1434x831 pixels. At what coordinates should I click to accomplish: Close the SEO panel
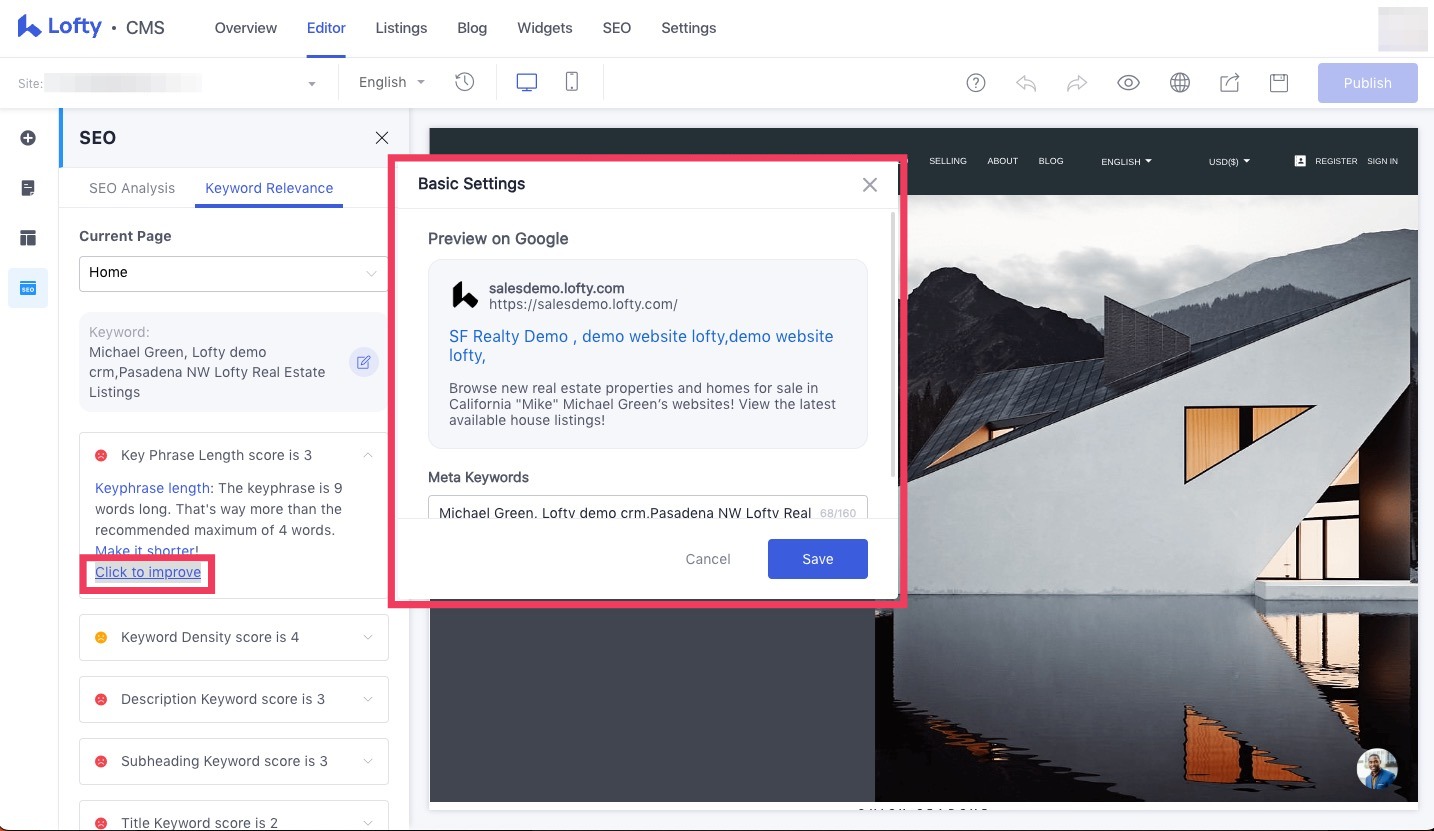click(381, 138)
